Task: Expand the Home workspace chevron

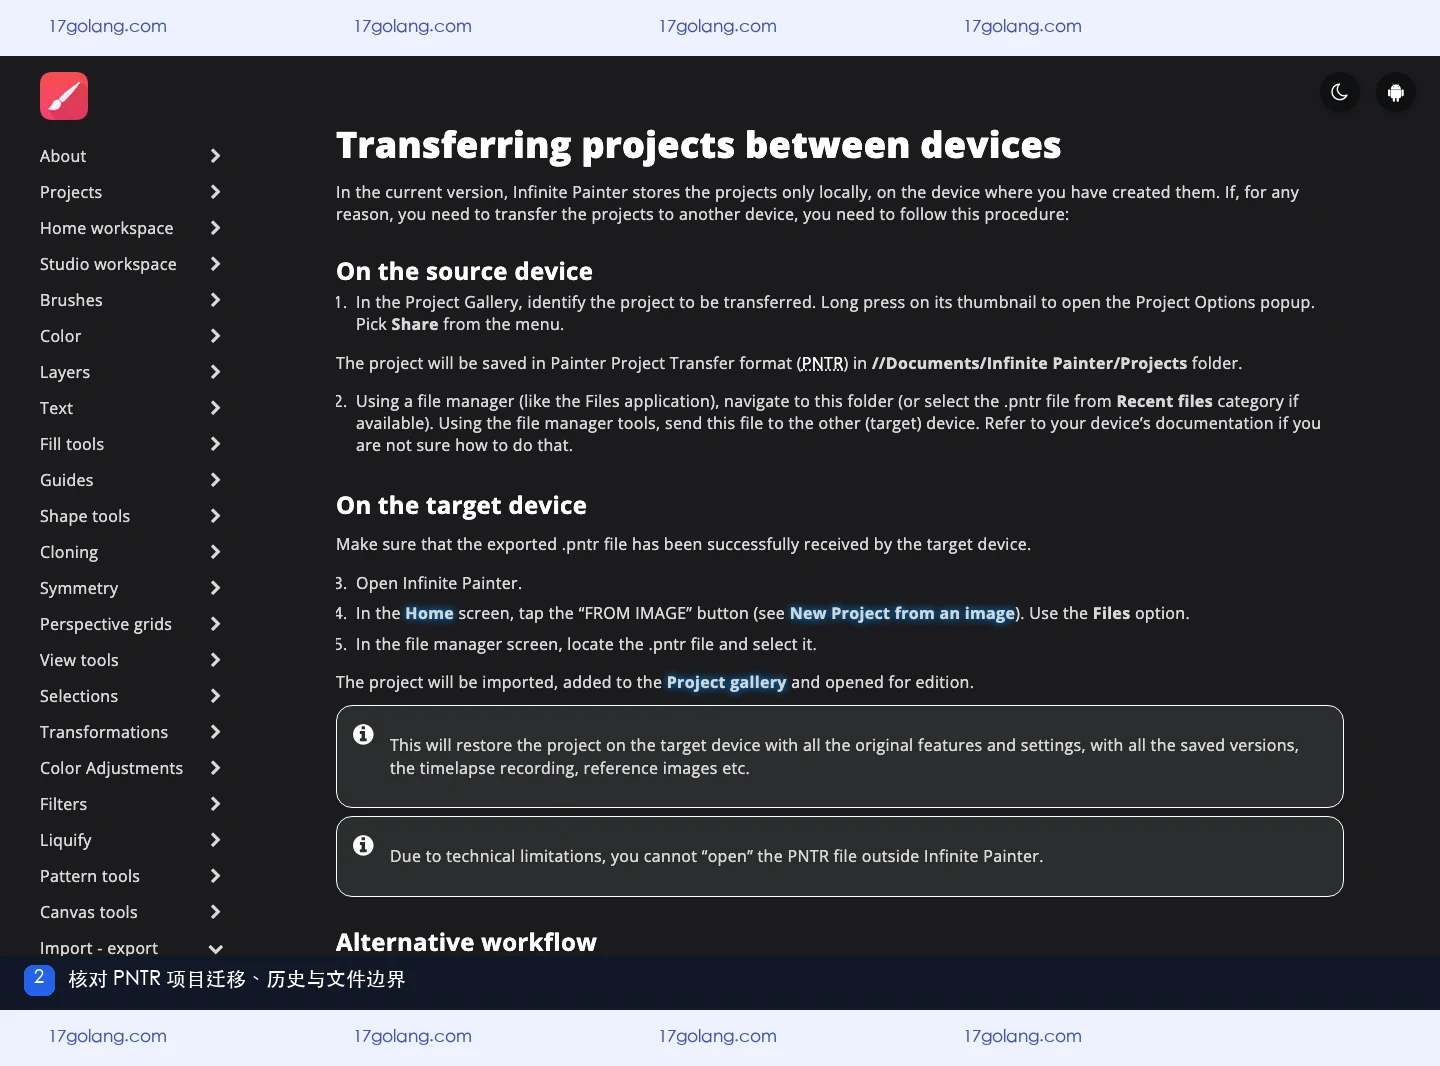Action: click(215, 228)
